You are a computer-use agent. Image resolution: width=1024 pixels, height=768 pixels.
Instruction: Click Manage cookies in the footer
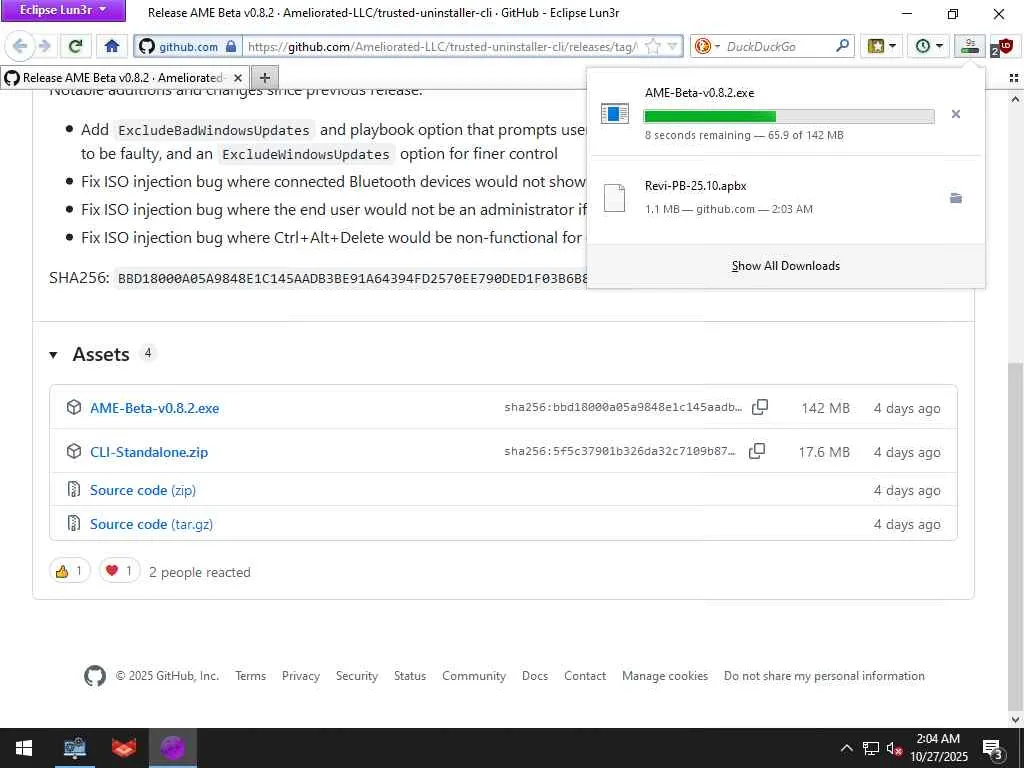pyautogui.click(x=665, y=676)
